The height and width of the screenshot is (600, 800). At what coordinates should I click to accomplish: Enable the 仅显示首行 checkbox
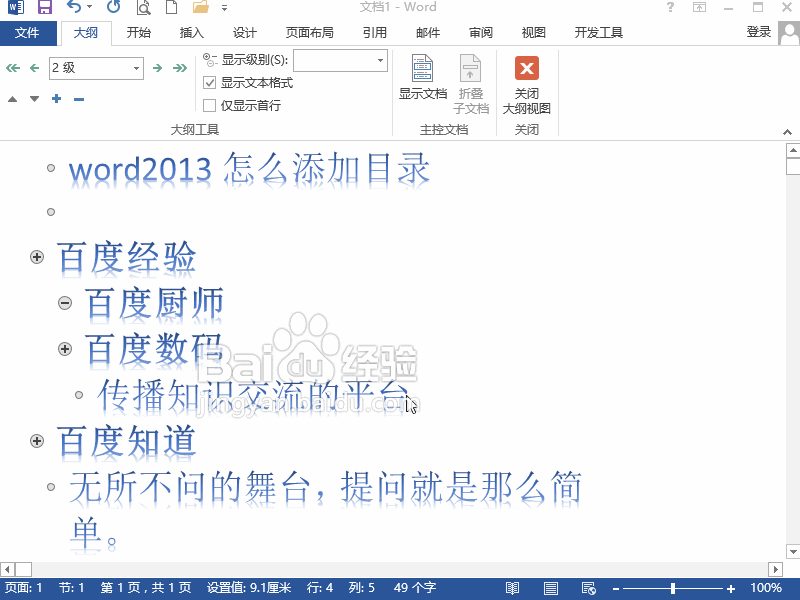pyautogui.click(x=209, y=106)
